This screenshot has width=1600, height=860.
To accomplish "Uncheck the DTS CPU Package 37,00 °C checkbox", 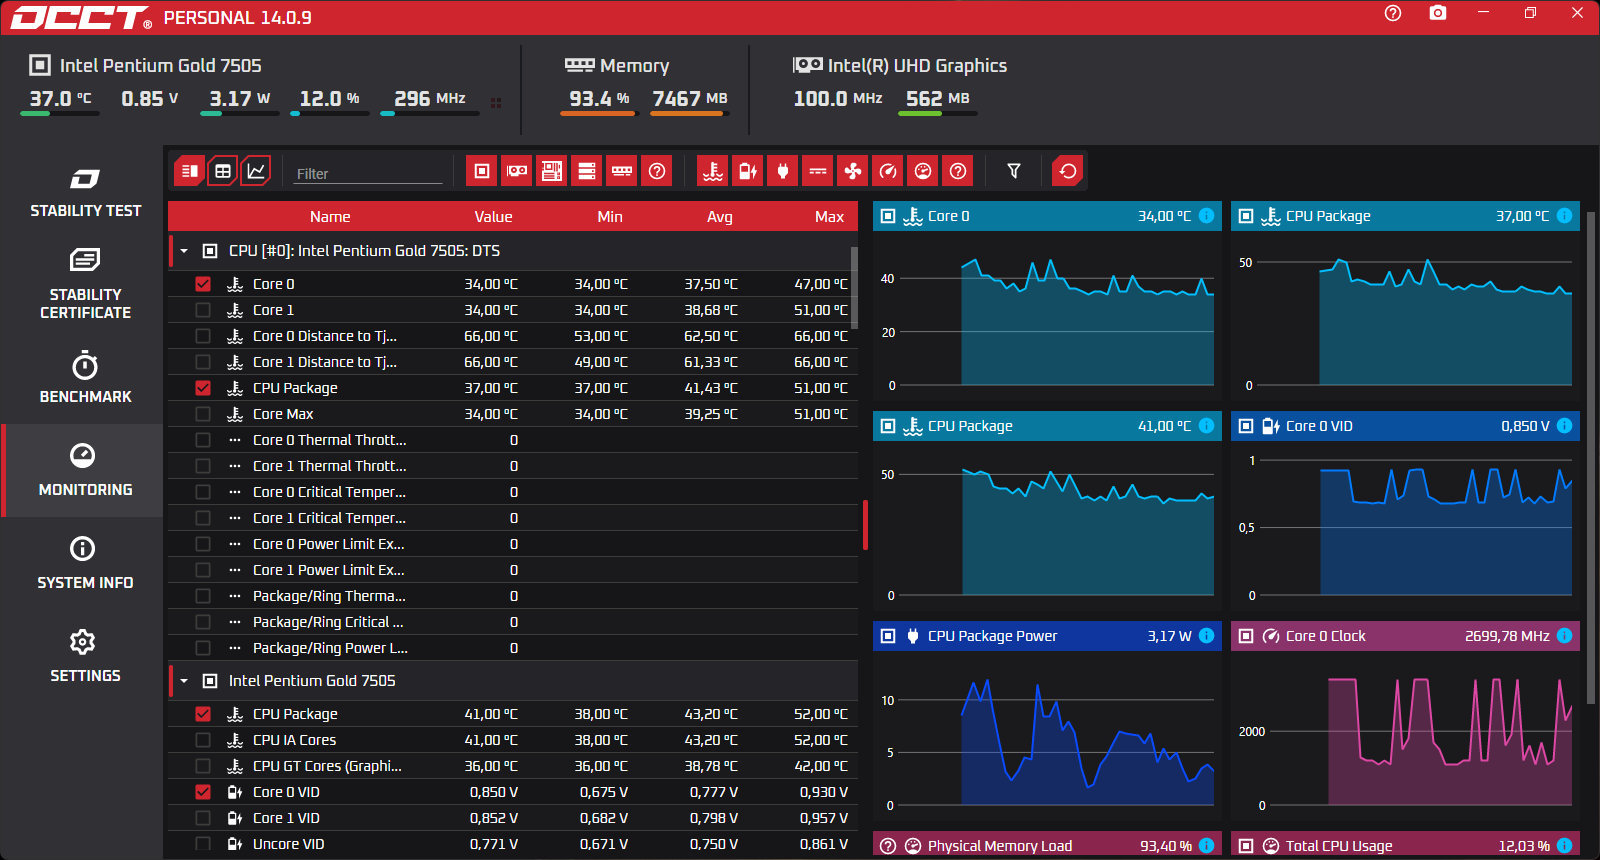I will [203, 388].
